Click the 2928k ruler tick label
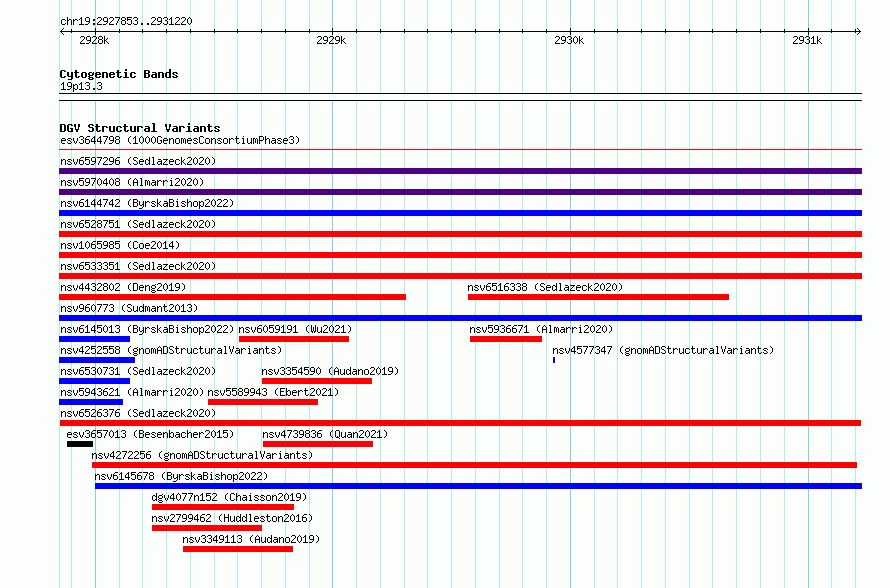The height and width of the screenshot is (588, 890). pyautogui.click(x=94, y=40)
